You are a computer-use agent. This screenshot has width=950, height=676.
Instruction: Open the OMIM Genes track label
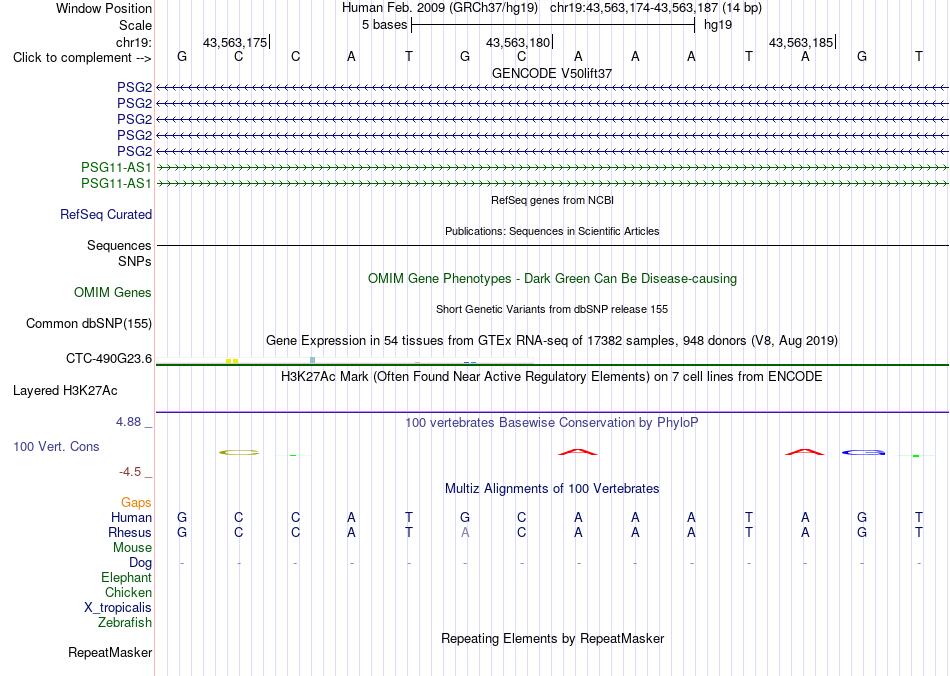pyautogui.click(x=113, y=293)
